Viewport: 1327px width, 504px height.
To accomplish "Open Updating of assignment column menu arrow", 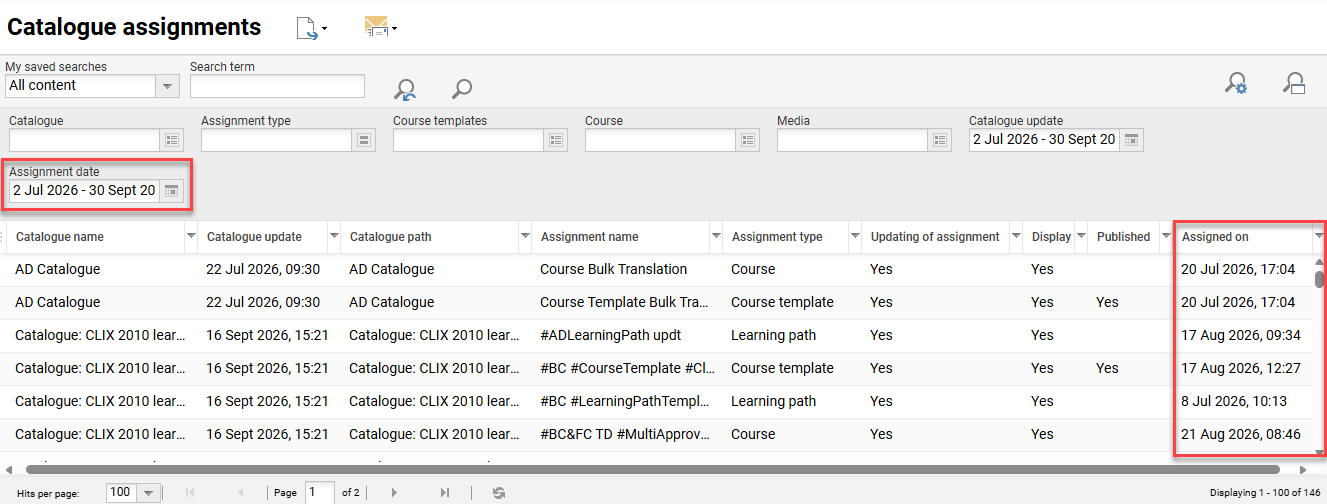I will (x=1015, y=237).
